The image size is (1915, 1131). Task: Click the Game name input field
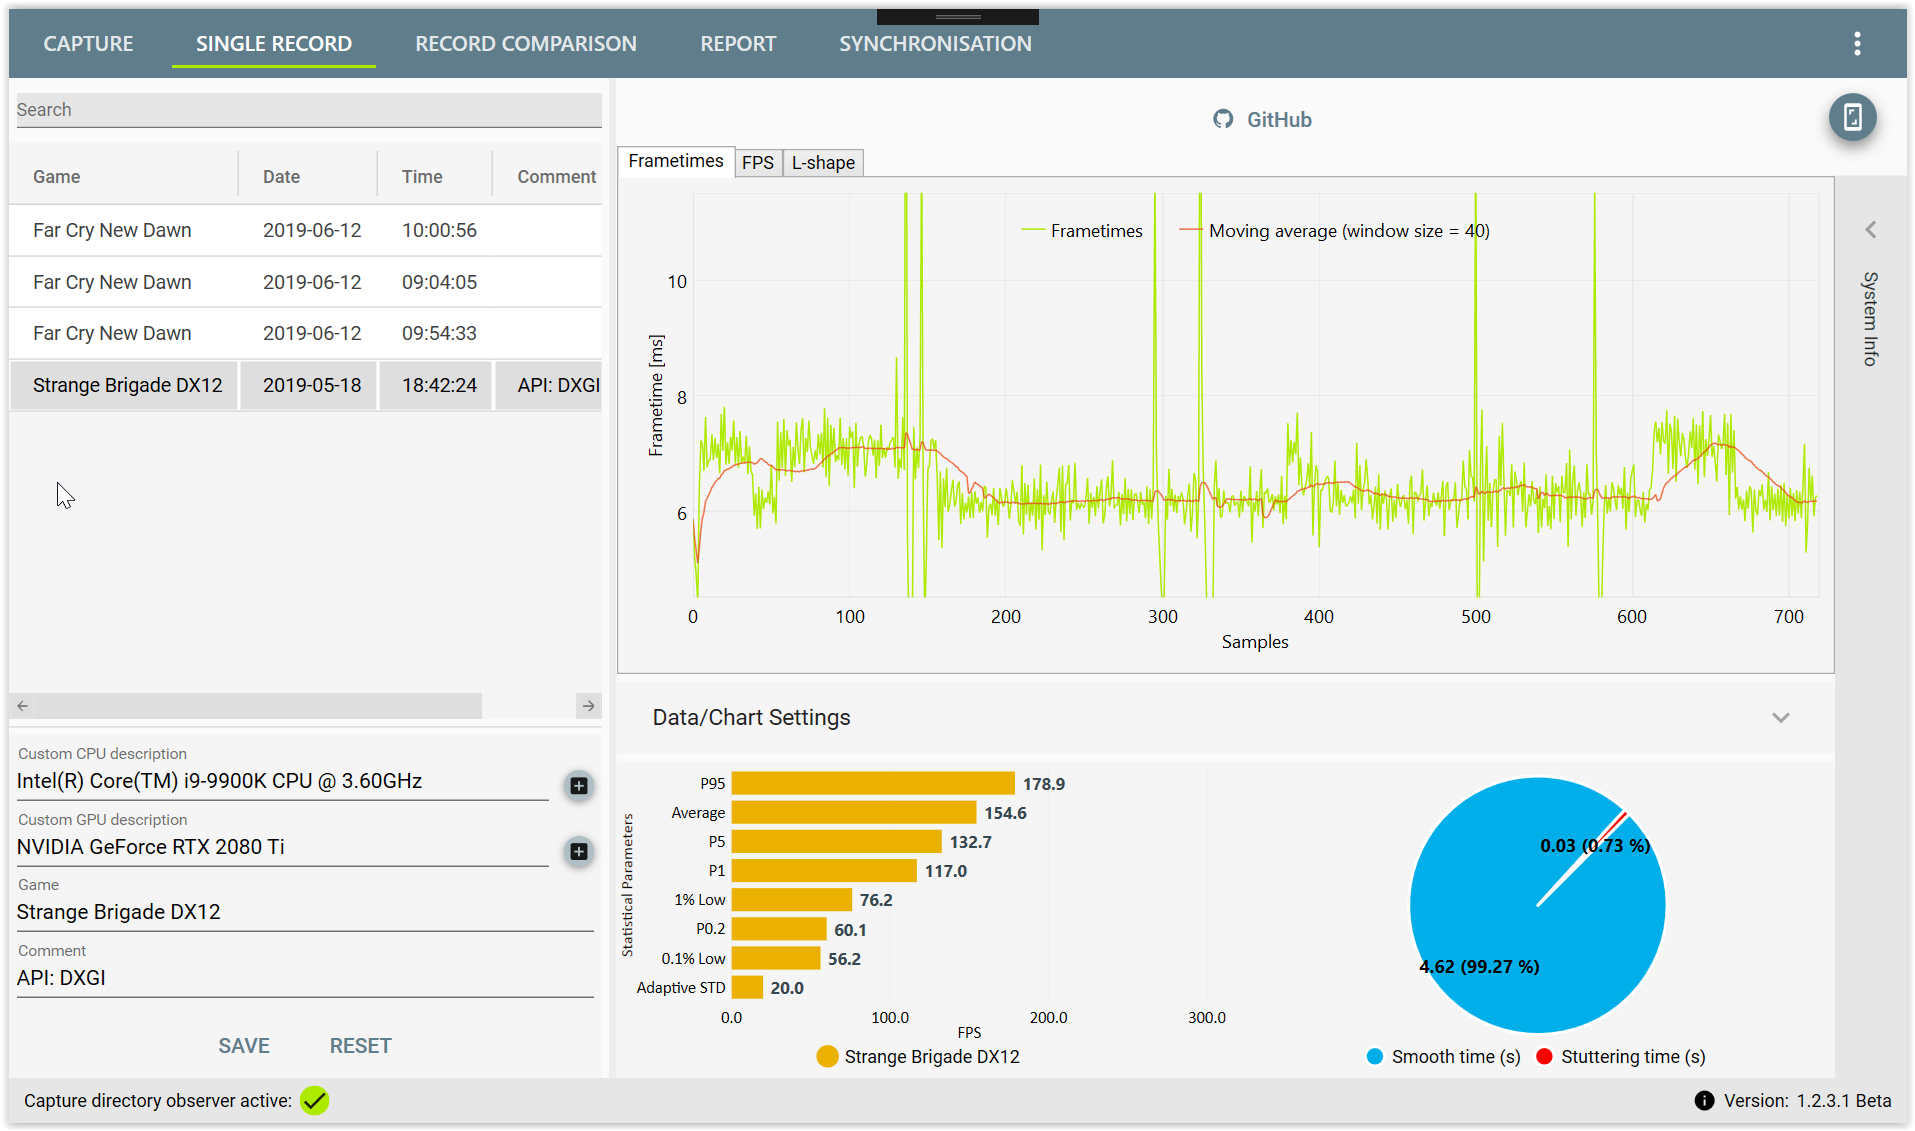[305, 912]
